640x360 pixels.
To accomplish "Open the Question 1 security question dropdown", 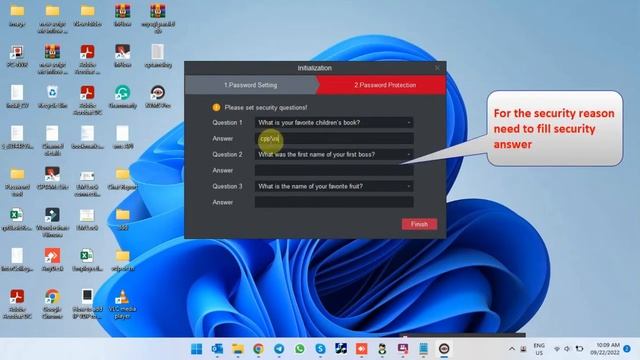I will pyautogui.click(x=334, y=122).
